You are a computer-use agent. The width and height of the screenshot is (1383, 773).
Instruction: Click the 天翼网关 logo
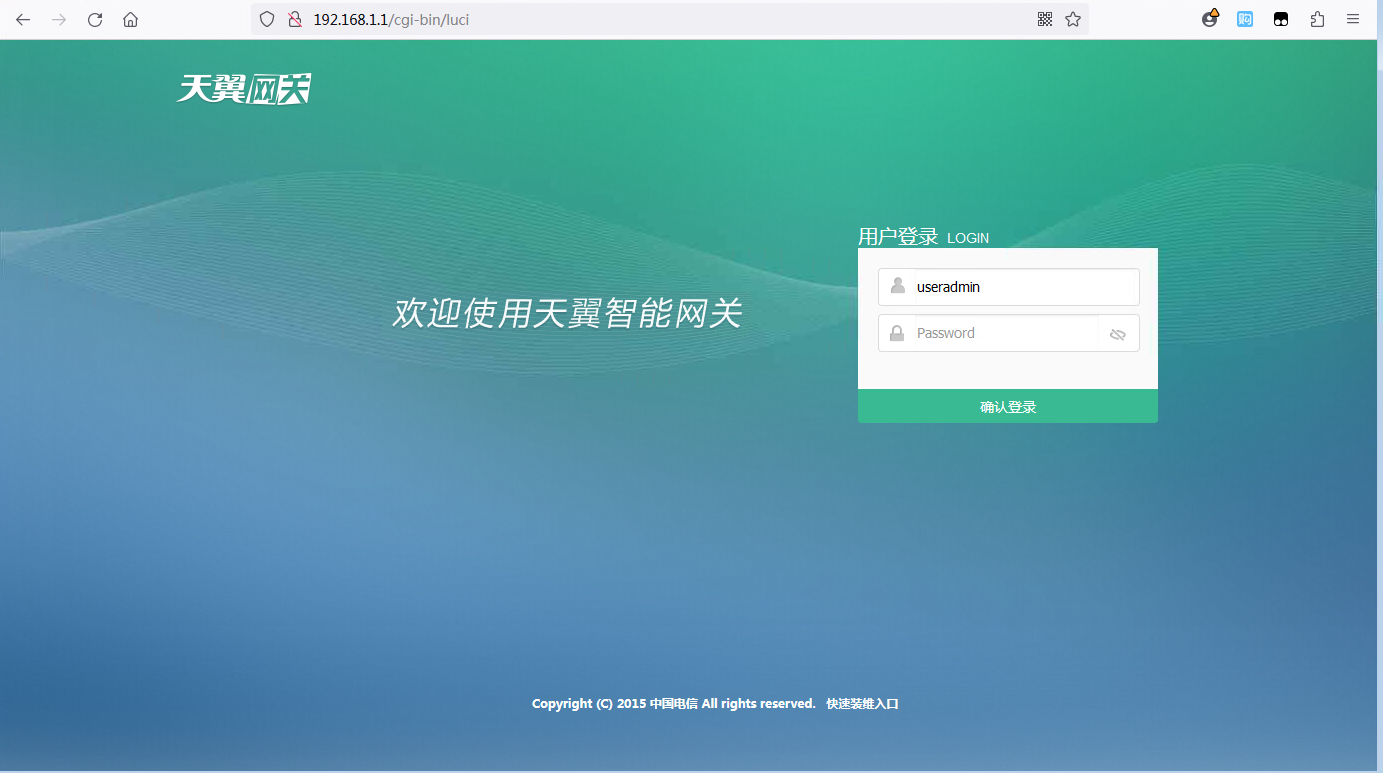pos(243,88)
